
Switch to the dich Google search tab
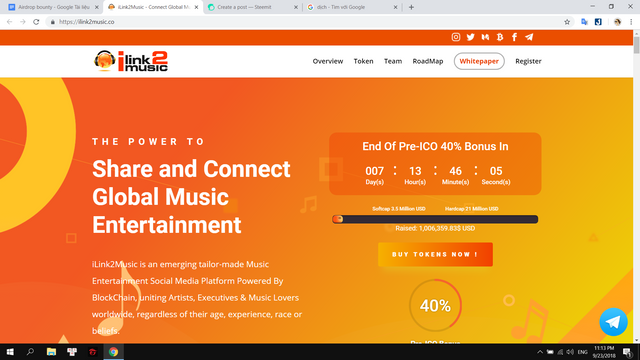point(352,7)
